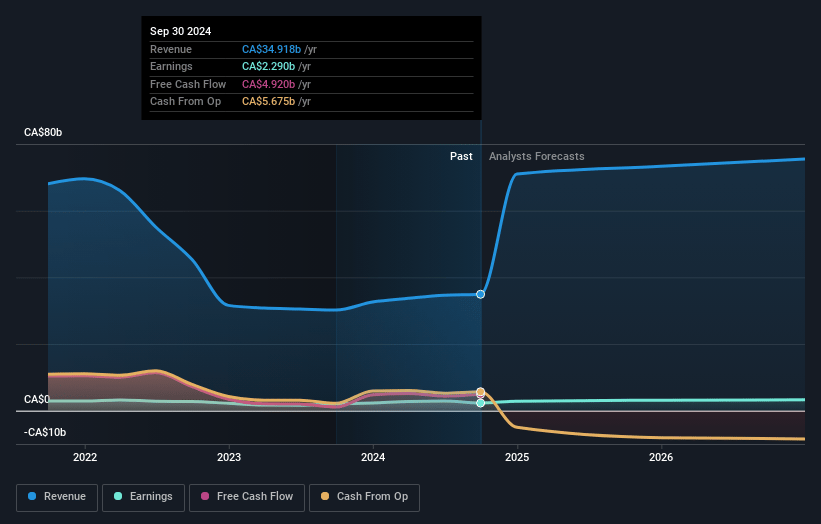Click the CA$5.675b cash from op value
This screenshot has width=821, height=524.
[x=269, y=102]
